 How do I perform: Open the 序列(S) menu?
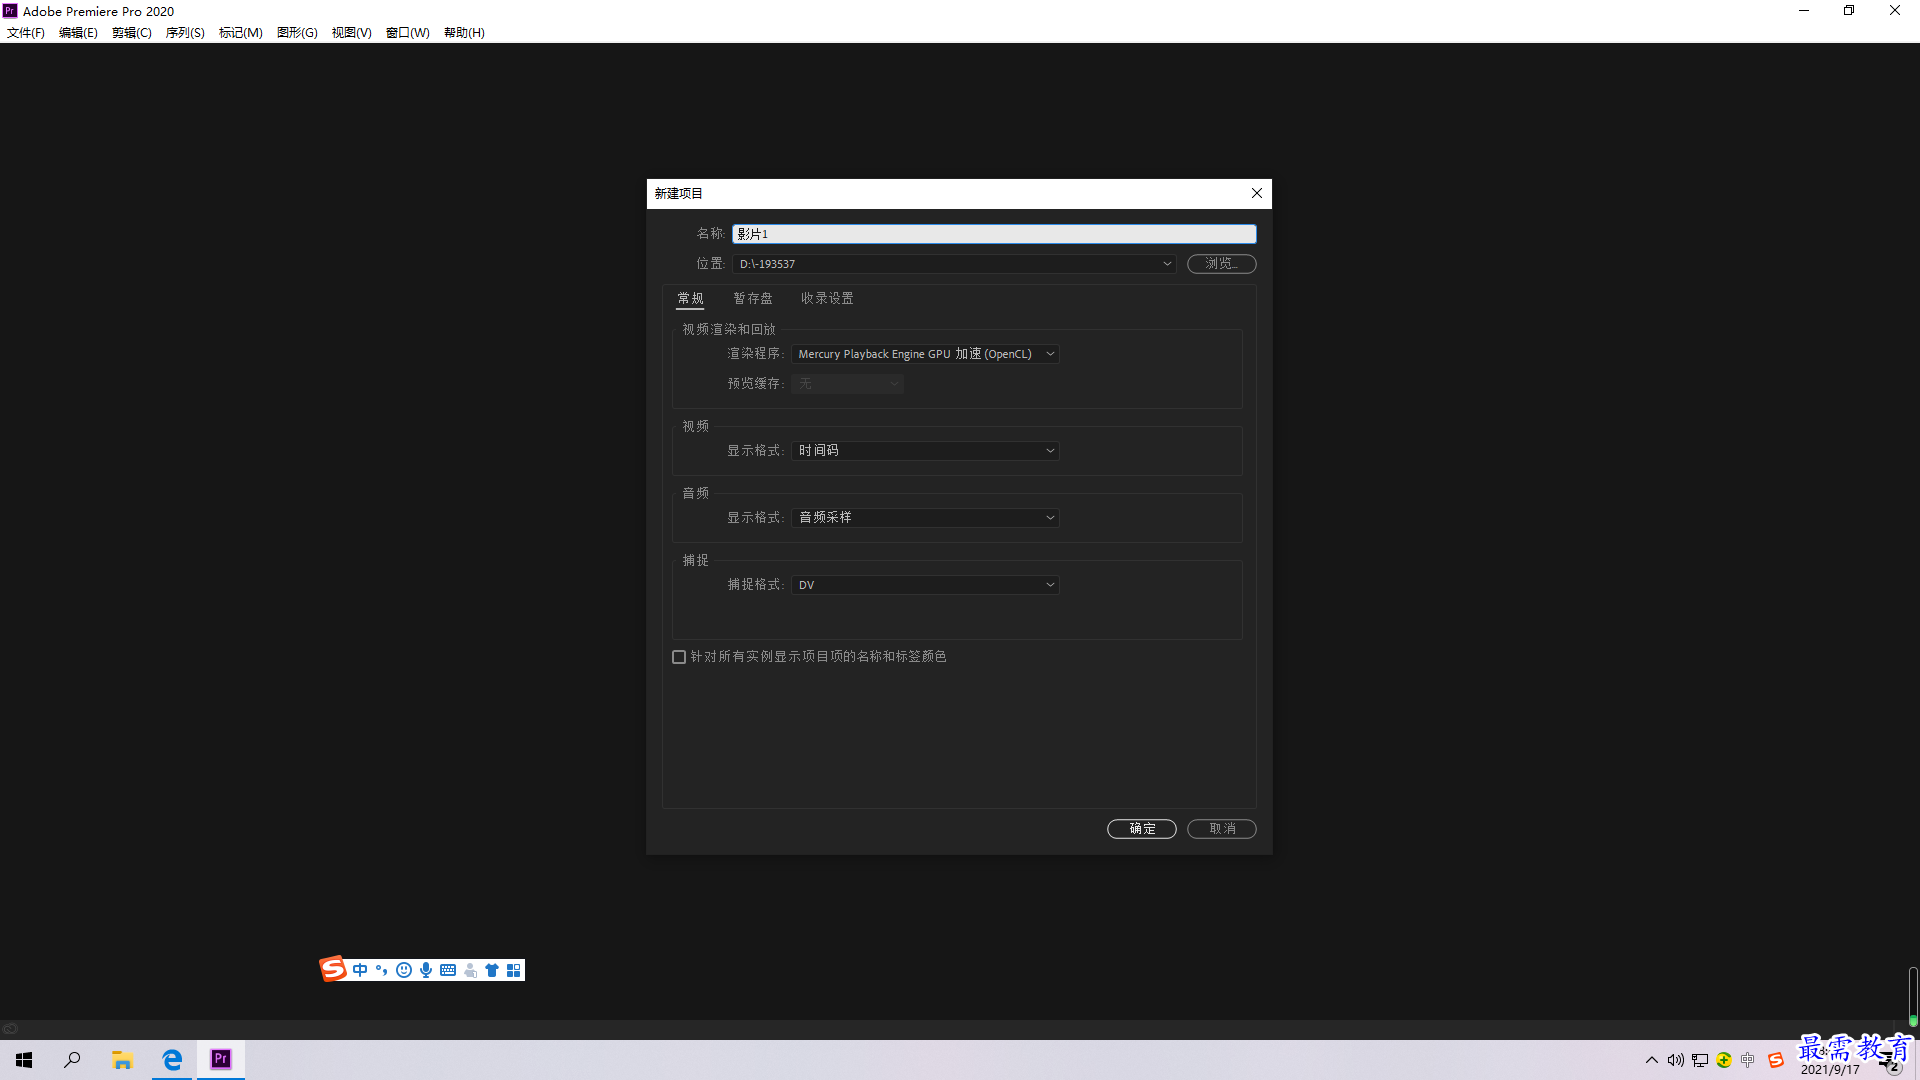185,33
